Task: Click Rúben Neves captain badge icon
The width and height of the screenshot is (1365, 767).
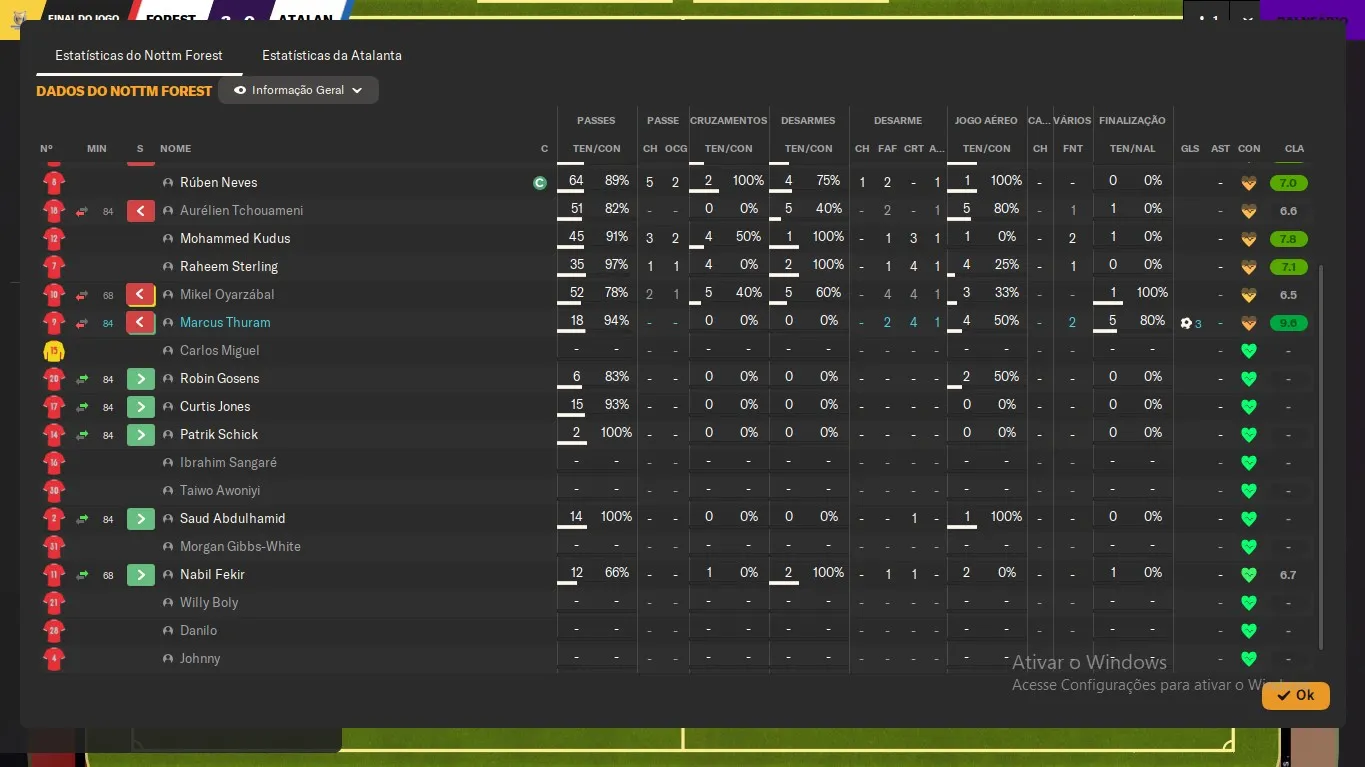Action: point(540,183)
